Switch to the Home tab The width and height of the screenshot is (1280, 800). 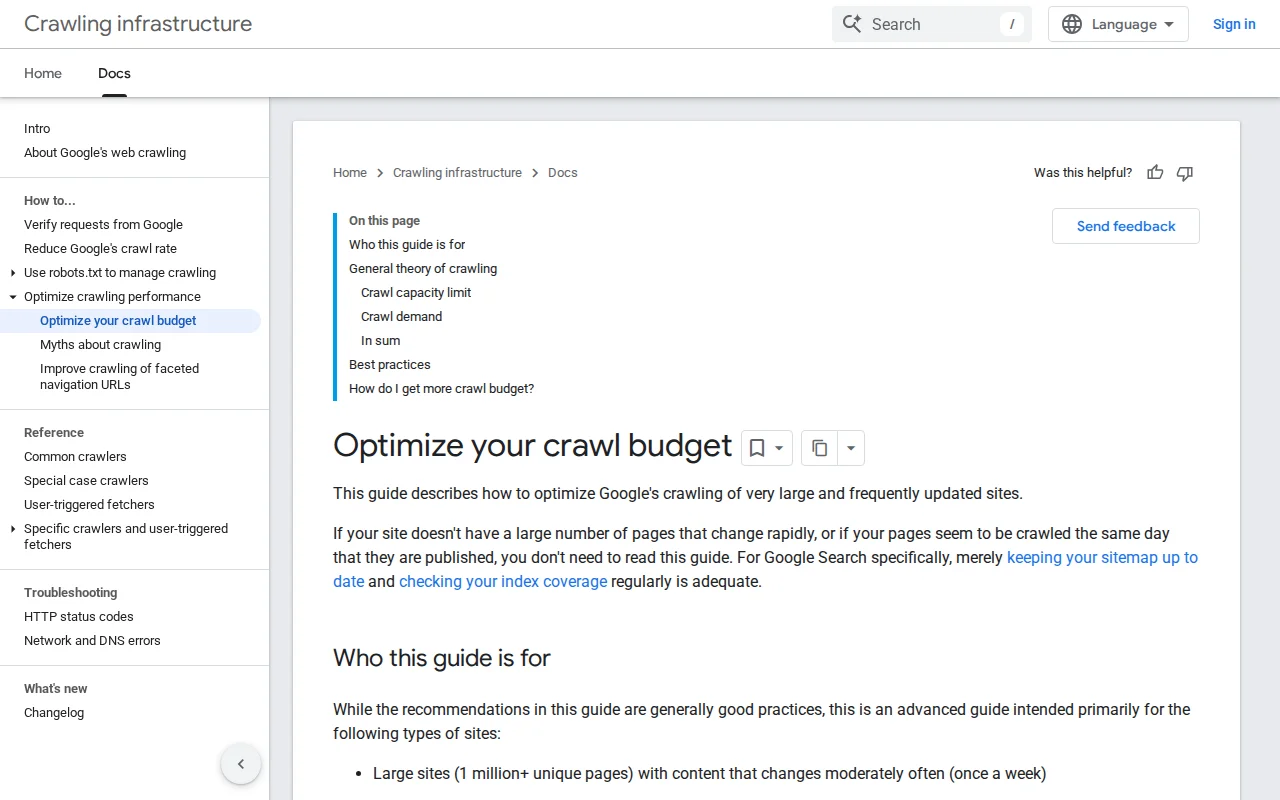coord(42,73)
